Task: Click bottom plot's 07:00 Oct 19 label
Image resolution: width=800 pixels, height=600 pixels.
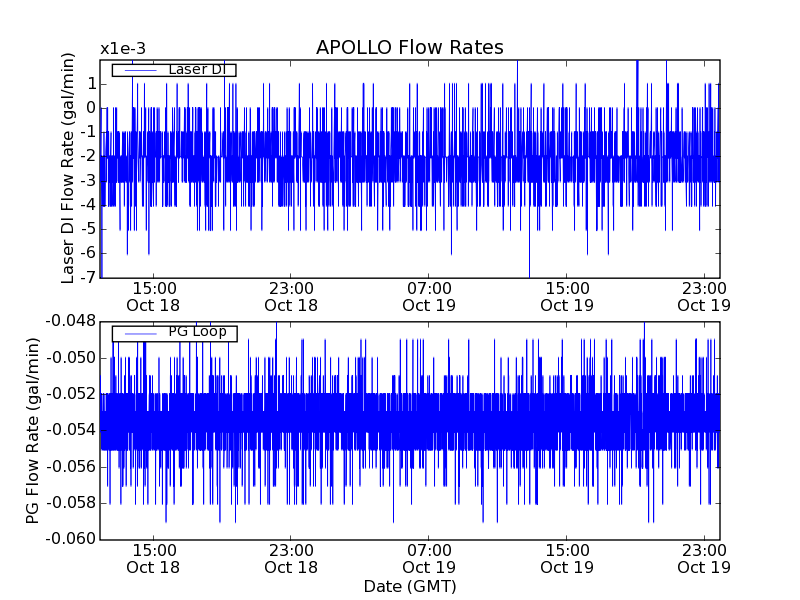Action: [x=429, y=559]
